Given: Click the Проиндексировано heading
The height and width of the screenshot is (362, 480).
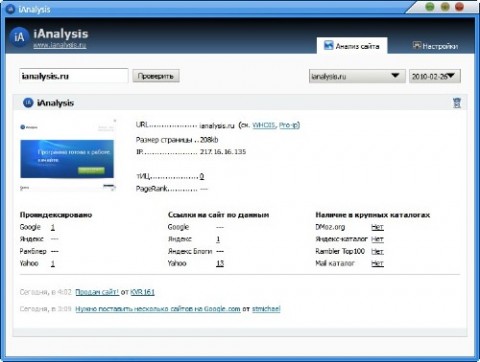Looking at the screenshot, I should (56, 215).
